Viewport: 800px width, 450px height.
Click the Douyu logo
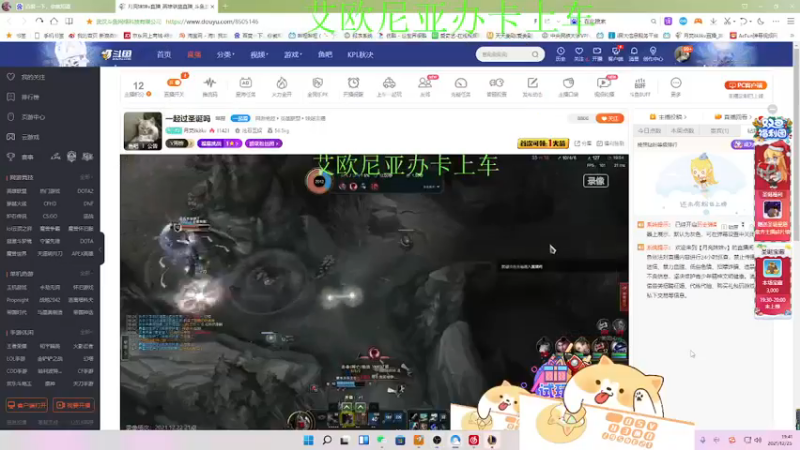click(x=117, y=55)
